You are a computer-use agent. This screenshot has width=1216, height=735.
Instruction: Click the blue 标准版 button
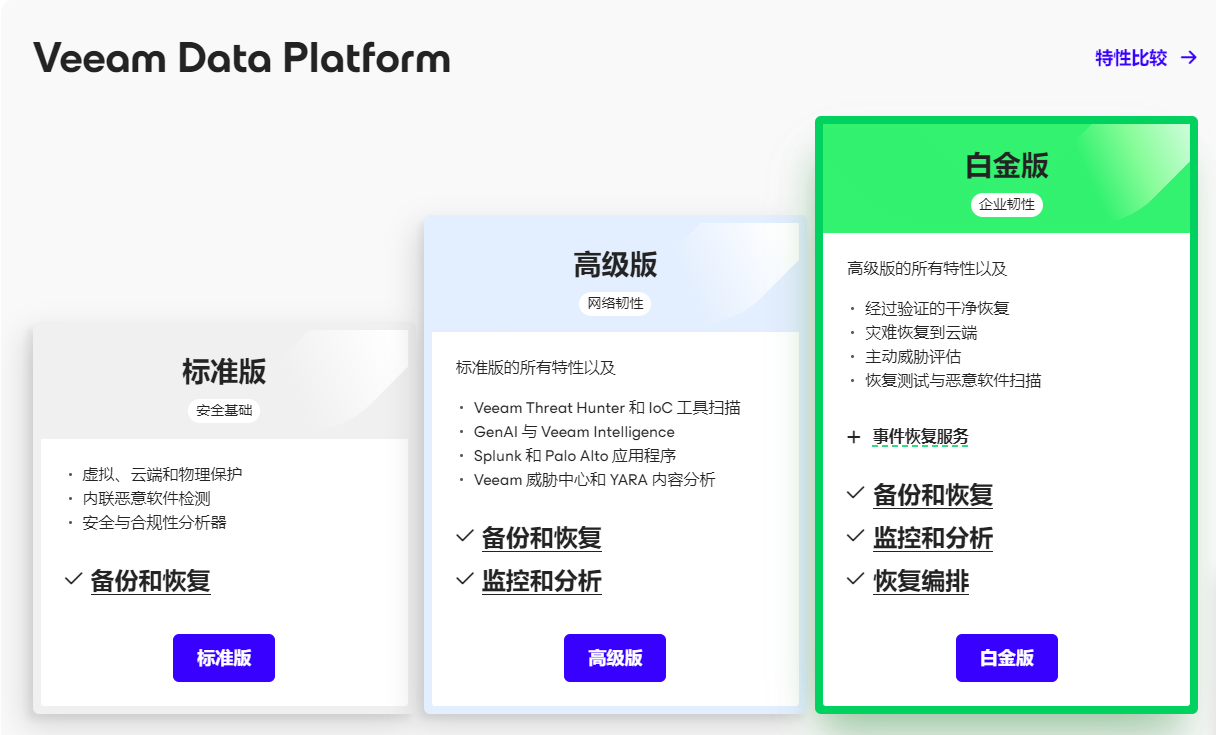point(224,658)
